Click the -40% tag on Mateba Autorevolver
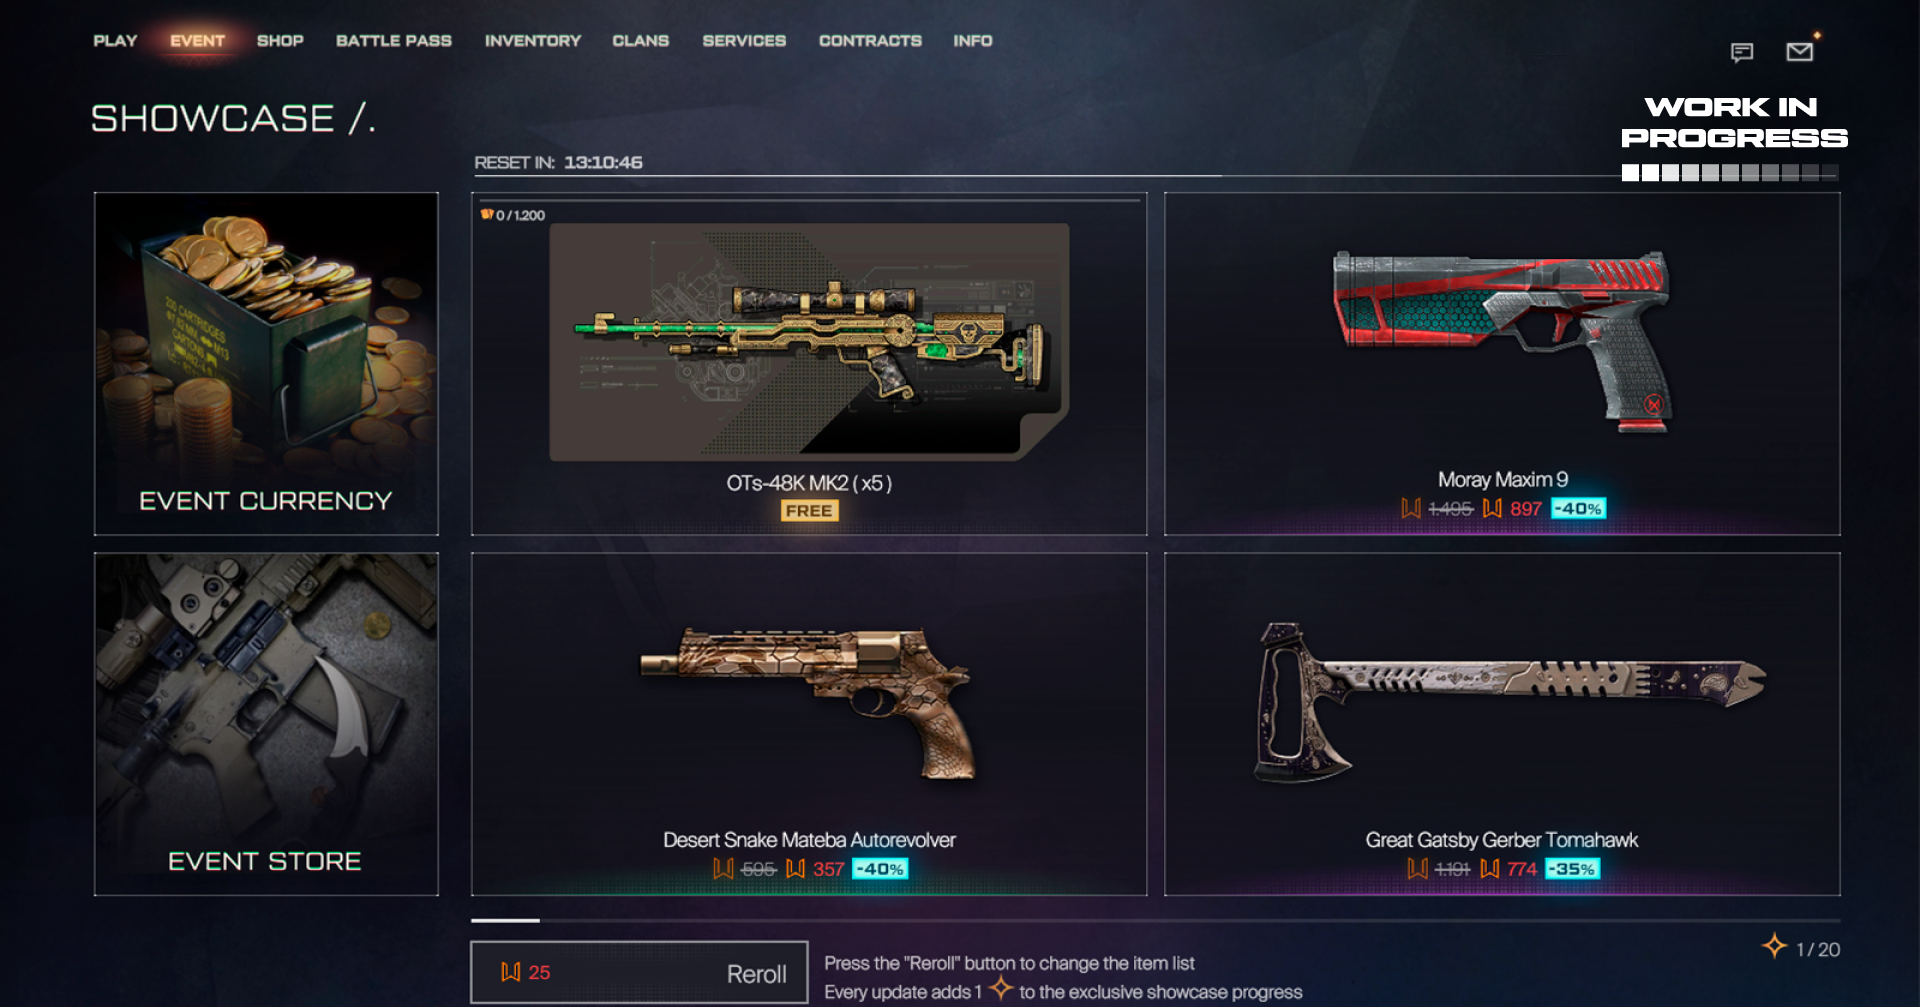 pyautogui.click(x=880, y=869)
